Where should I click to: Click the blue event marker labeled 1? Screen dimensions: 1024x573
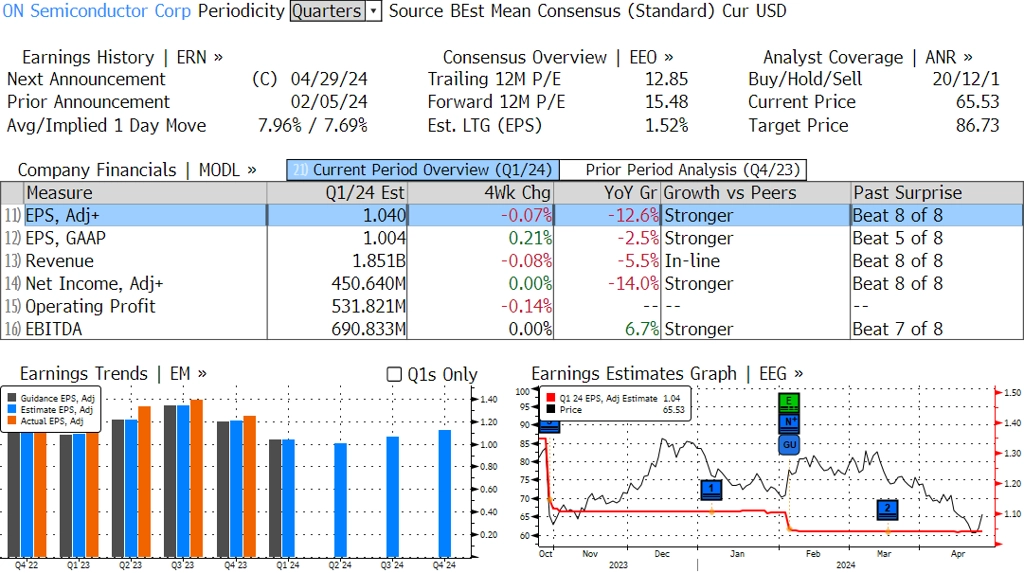pos(711,490)
